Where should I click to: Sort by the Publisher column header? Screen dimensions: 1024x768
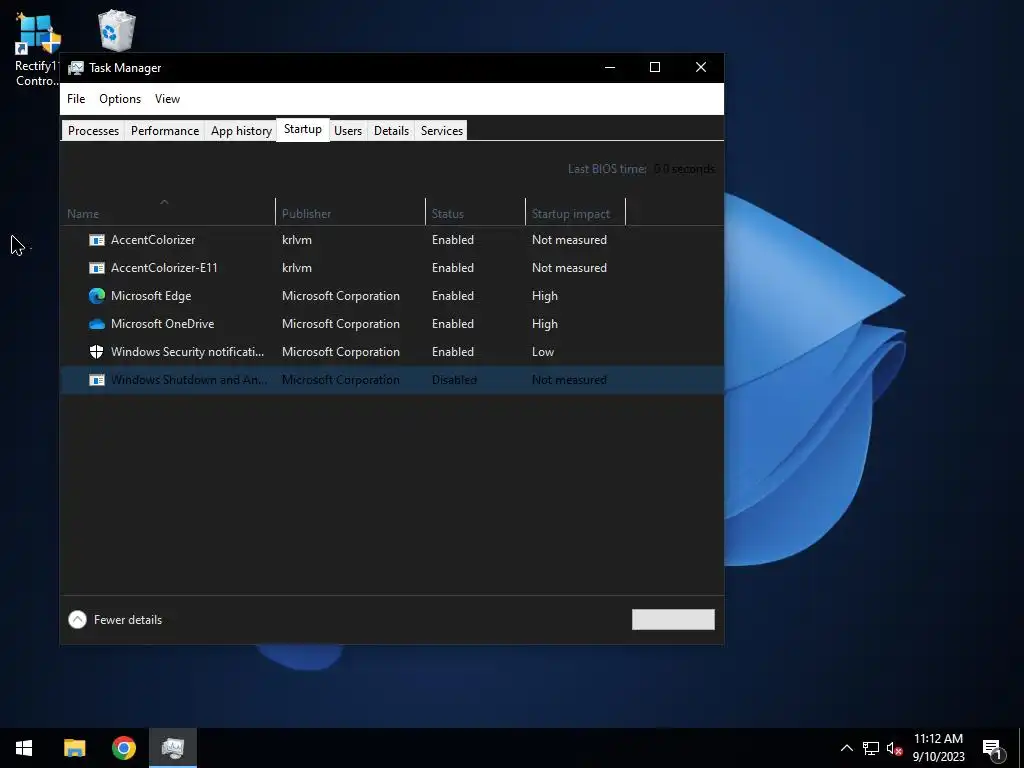(351, 212)
